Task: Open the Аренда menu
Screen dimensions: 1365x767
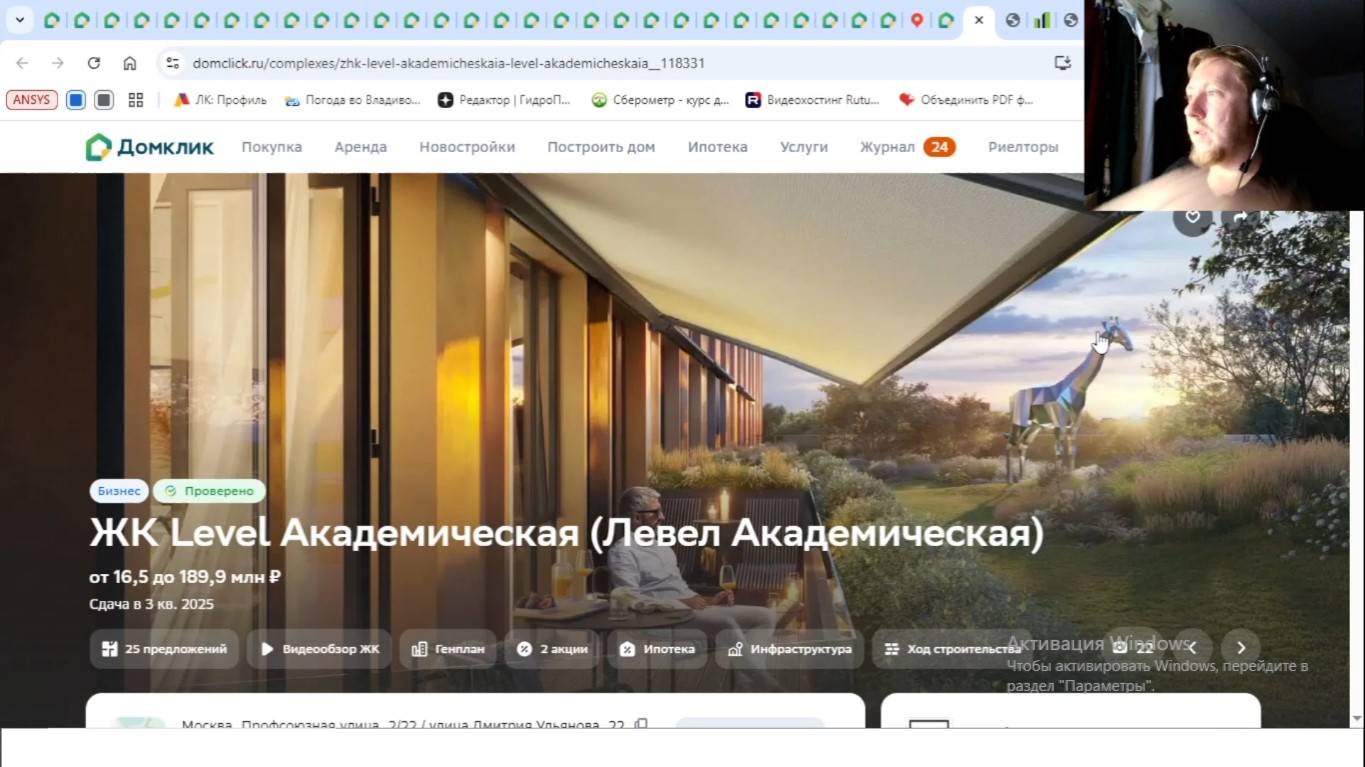Action: click(x=360, y=147)
